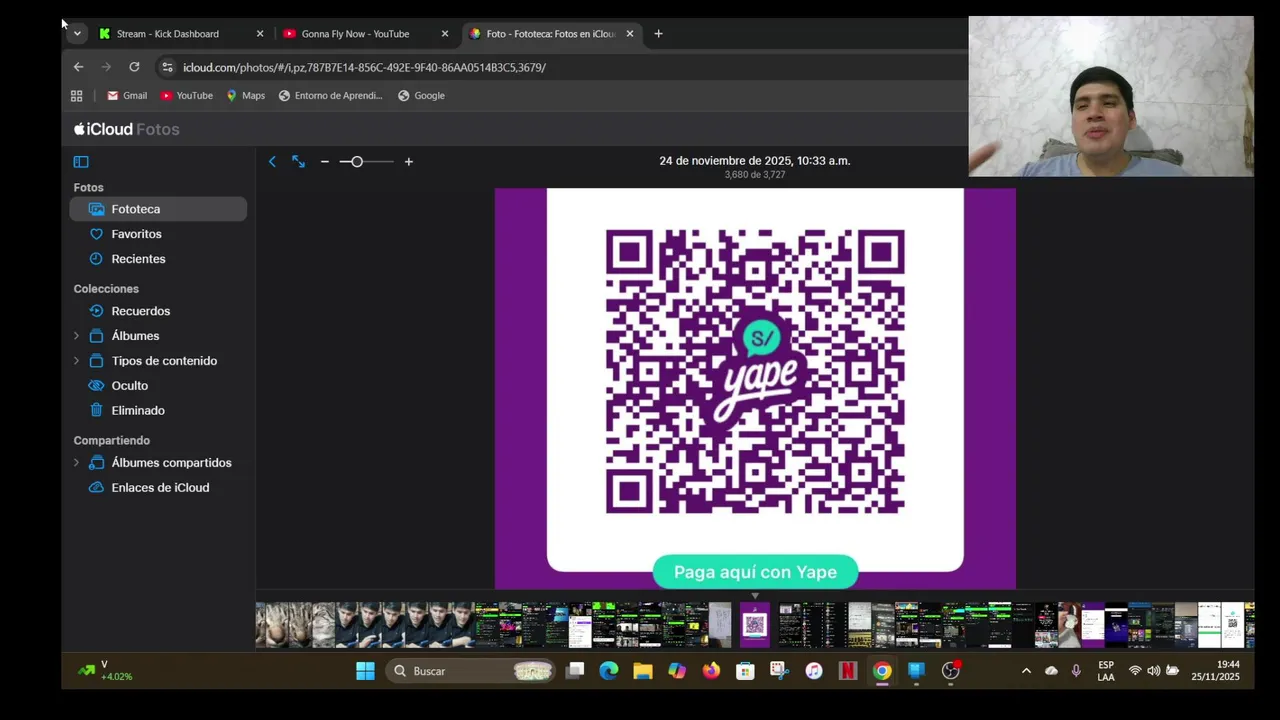The width and height of the screenshot is (1280, 720).
Task: Click the displayed Yape QR photo
Action: click(x=755, y=389)
